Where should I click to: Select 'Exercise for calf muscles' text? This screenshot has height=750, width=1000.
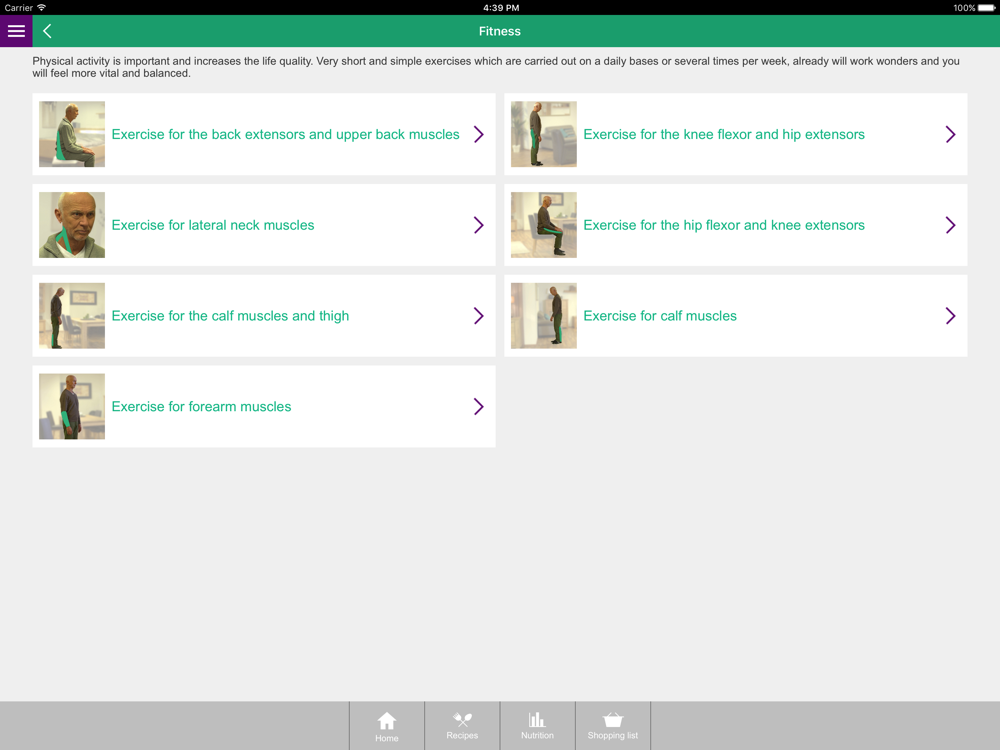[x=660, y=316]
